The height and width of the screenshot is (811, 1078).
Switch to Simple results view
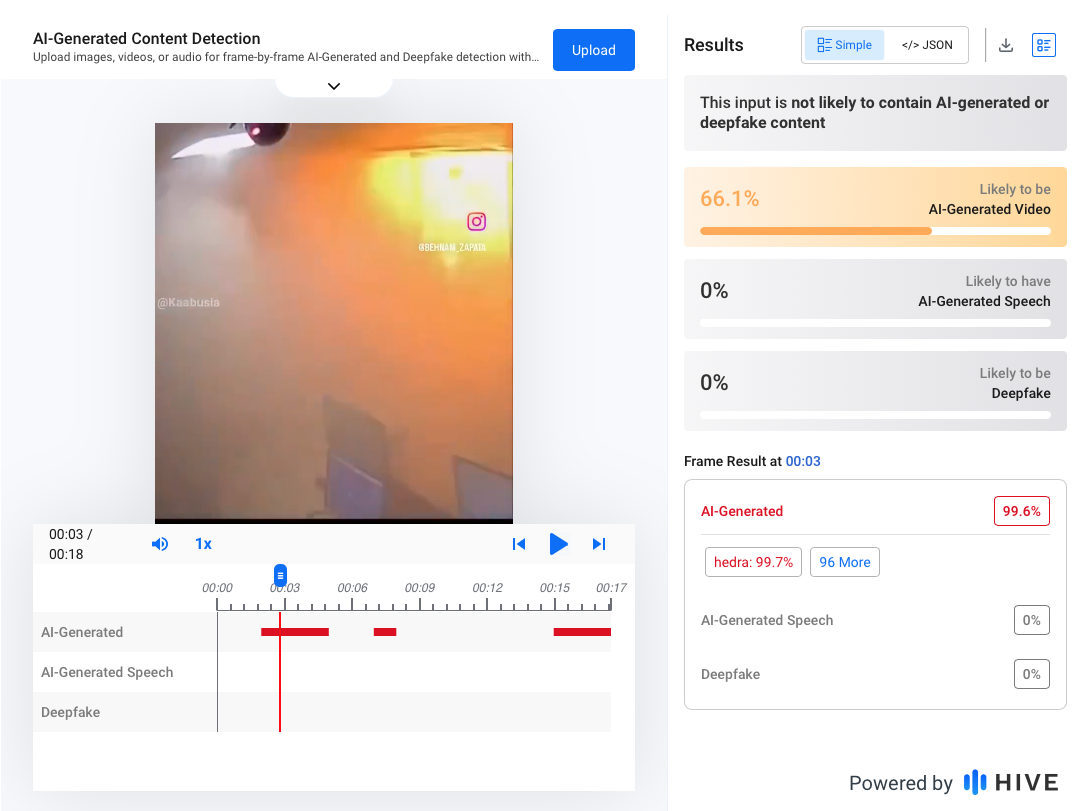point(845,45)
